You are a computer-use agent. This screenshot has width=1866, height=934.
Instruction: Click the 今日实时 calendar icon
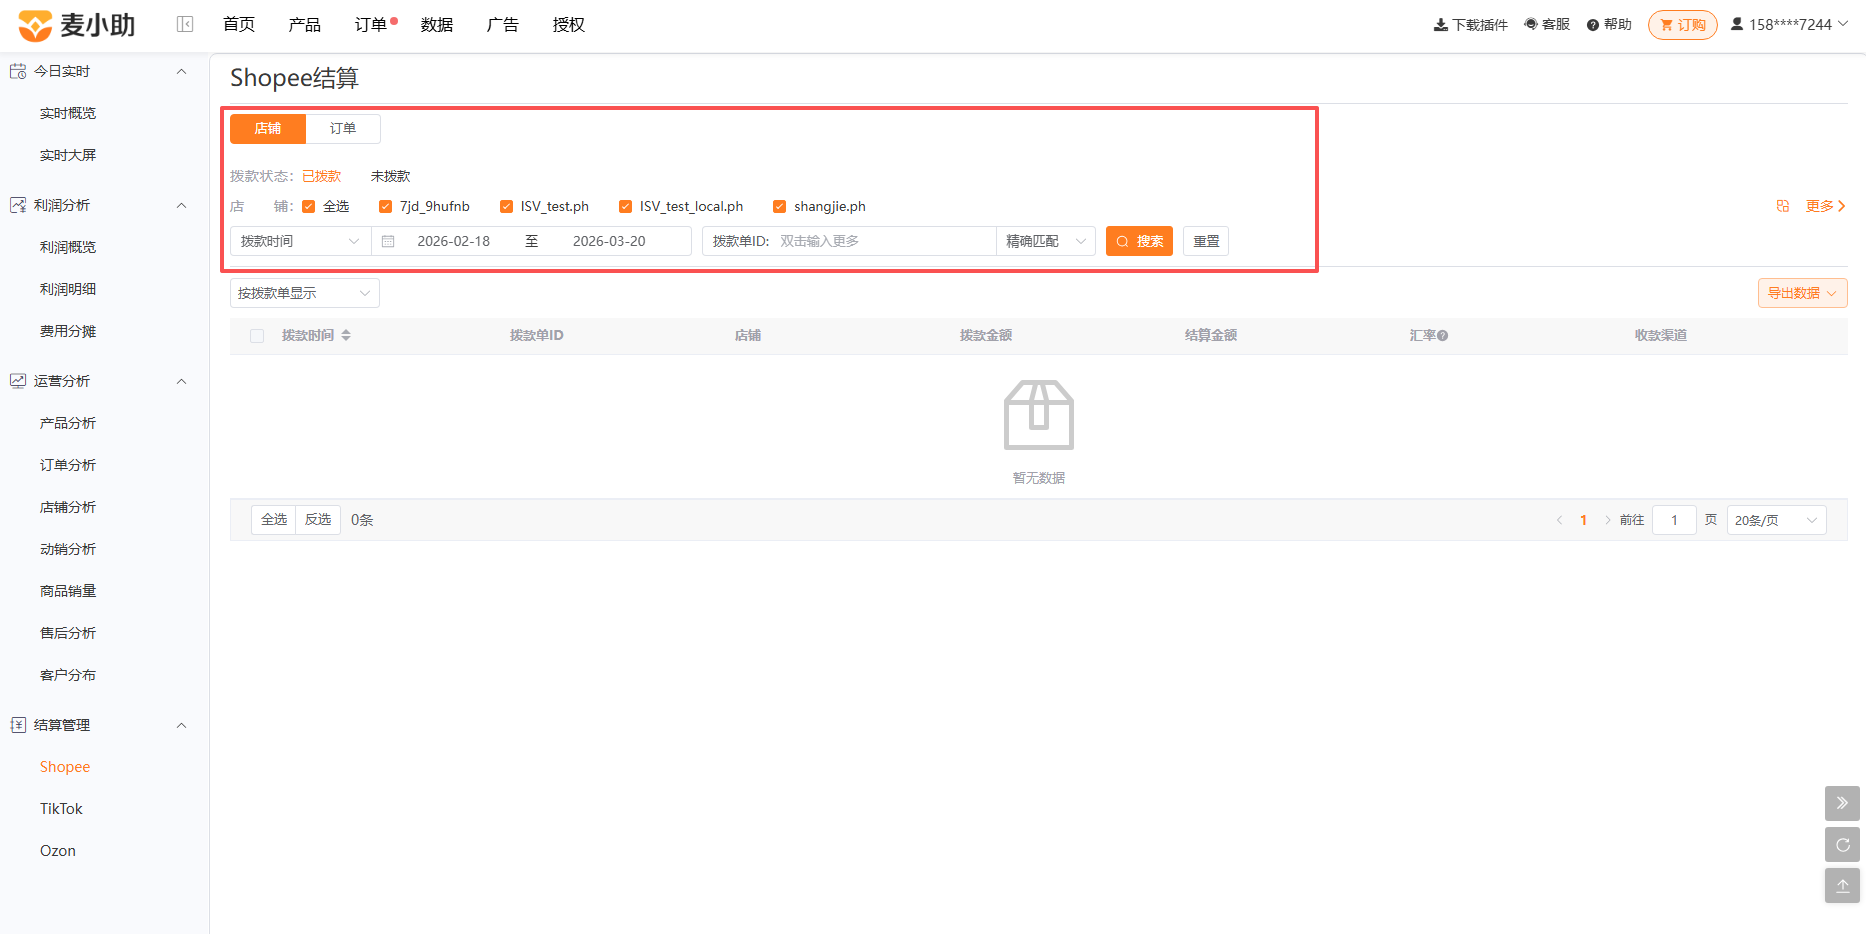(x=18, y=71)
